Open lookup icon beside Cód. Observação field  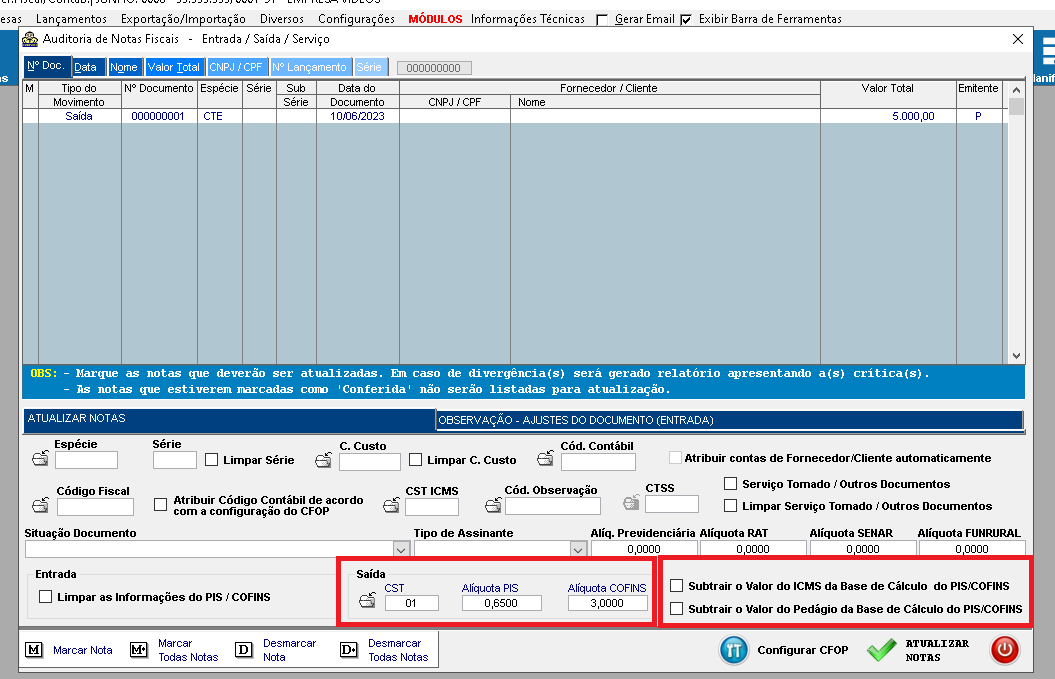493,505
